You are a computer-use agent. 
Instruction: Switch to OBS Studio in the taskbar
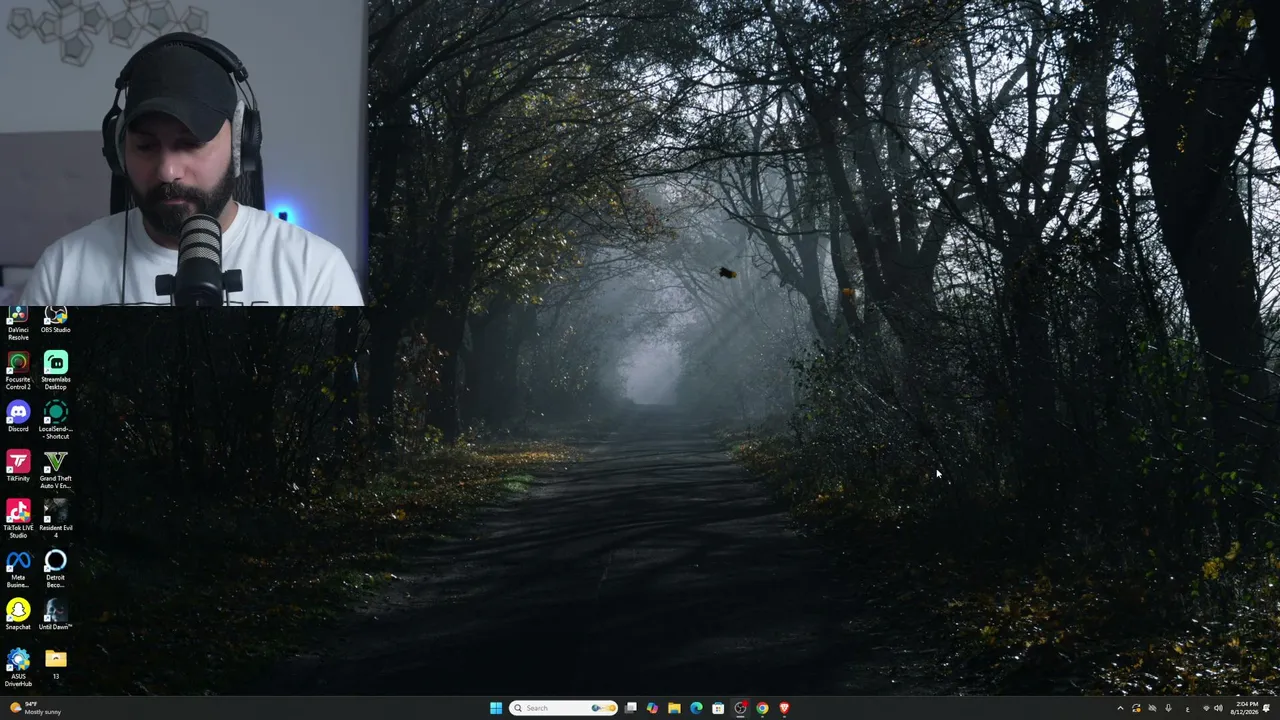point(740,708)
